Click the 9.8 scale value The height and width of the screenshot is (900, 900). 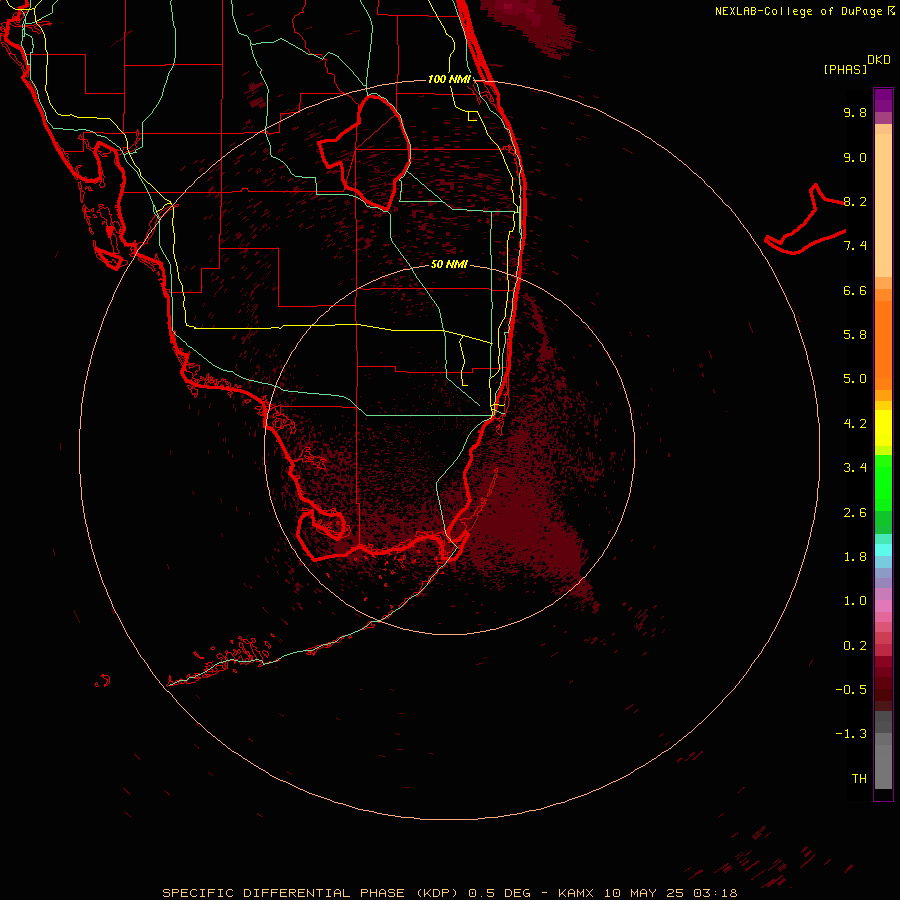point(855,112)
